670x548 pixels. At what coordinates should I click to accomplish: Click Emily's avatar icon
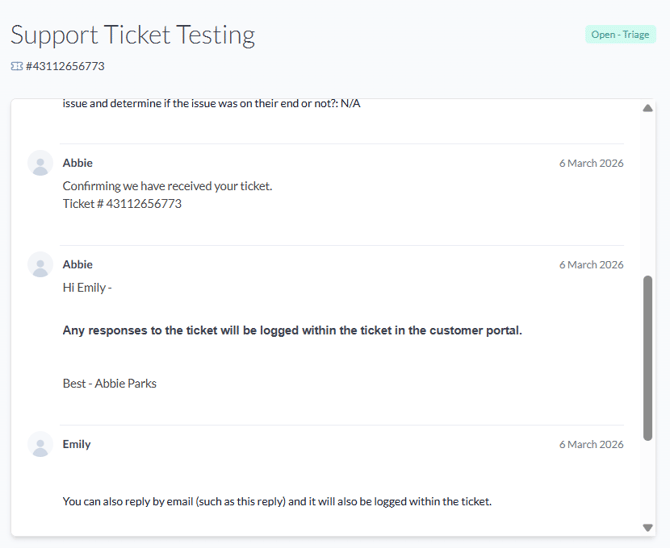click(x=40, y=445)
